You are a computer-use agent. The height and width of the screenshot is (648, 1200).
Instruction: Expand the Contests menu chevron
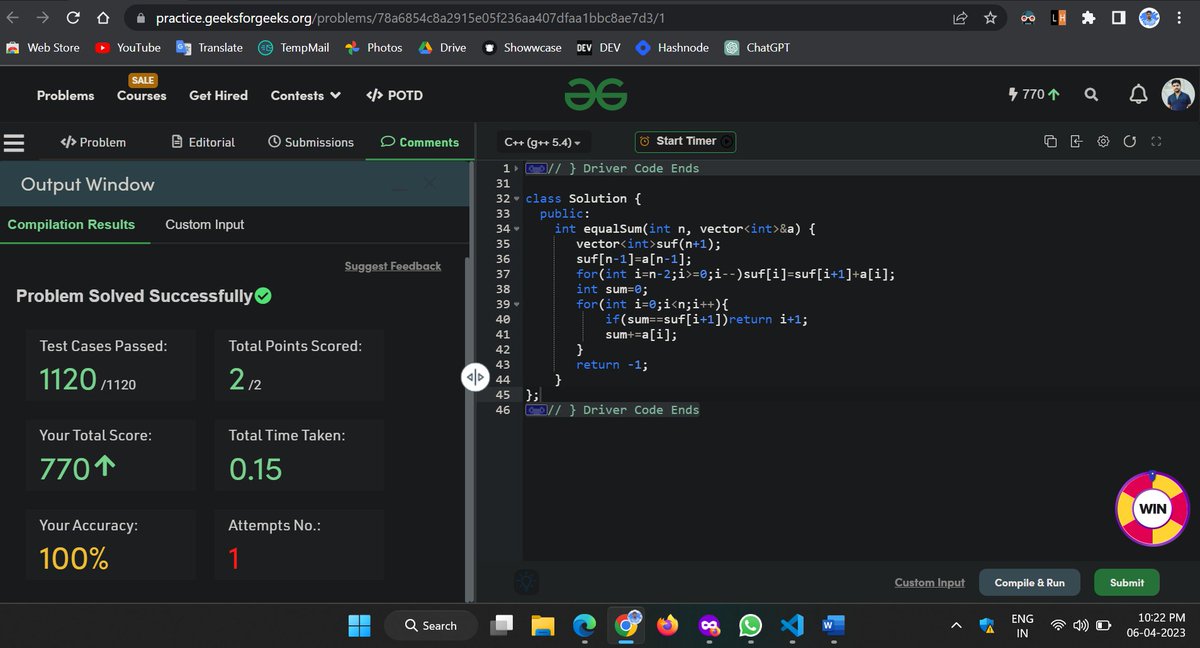click(335, 95)
